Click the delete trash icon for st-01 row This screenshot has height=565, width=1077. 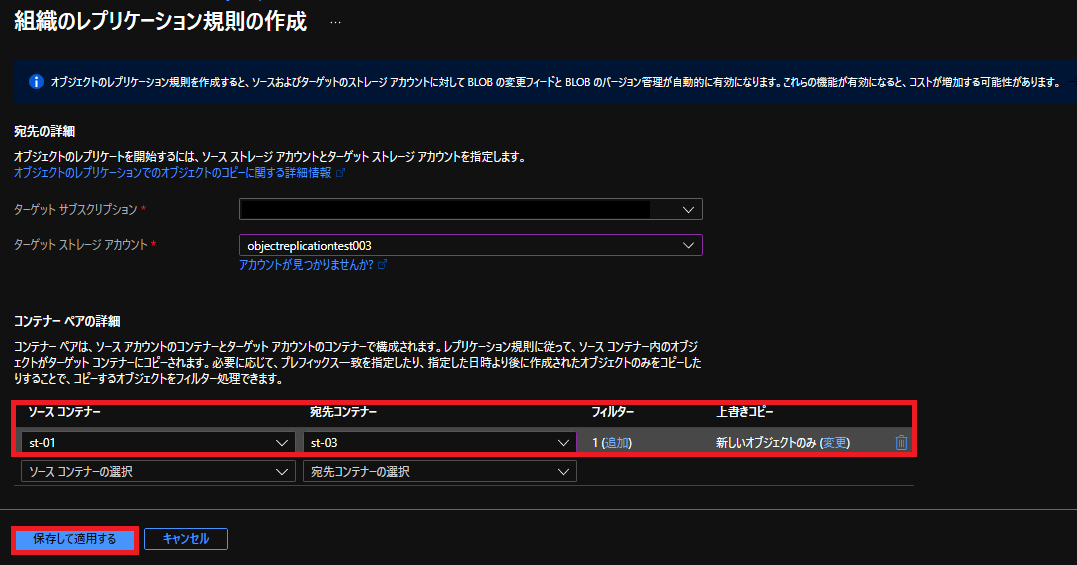[x=901, y=443]
